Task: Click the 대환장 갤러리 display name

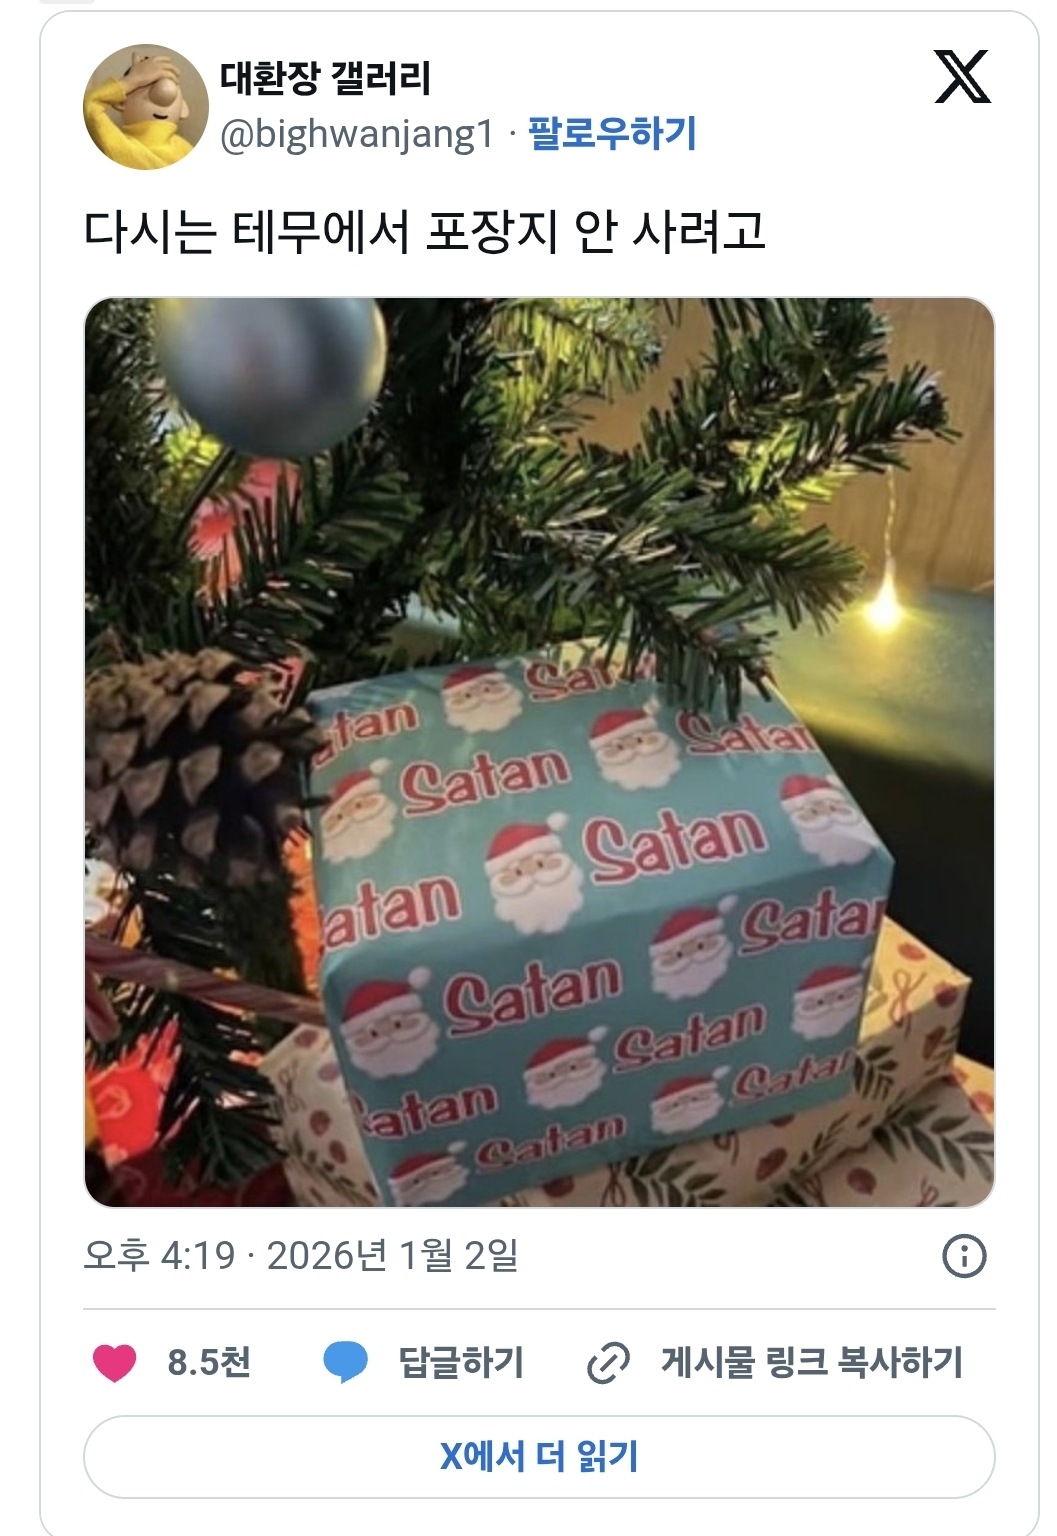Action: pos(325,78)
